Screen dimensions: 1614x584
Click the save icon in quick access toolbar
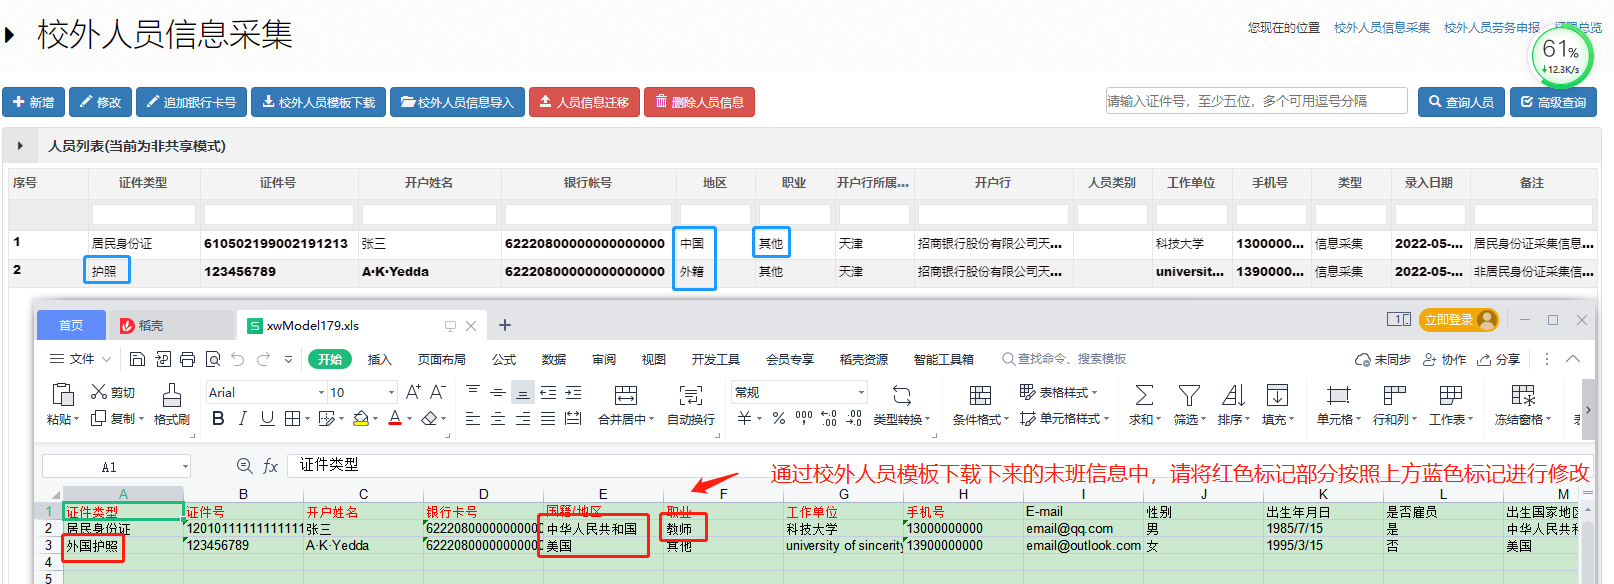pyautogui.click(x=138, y=359)
